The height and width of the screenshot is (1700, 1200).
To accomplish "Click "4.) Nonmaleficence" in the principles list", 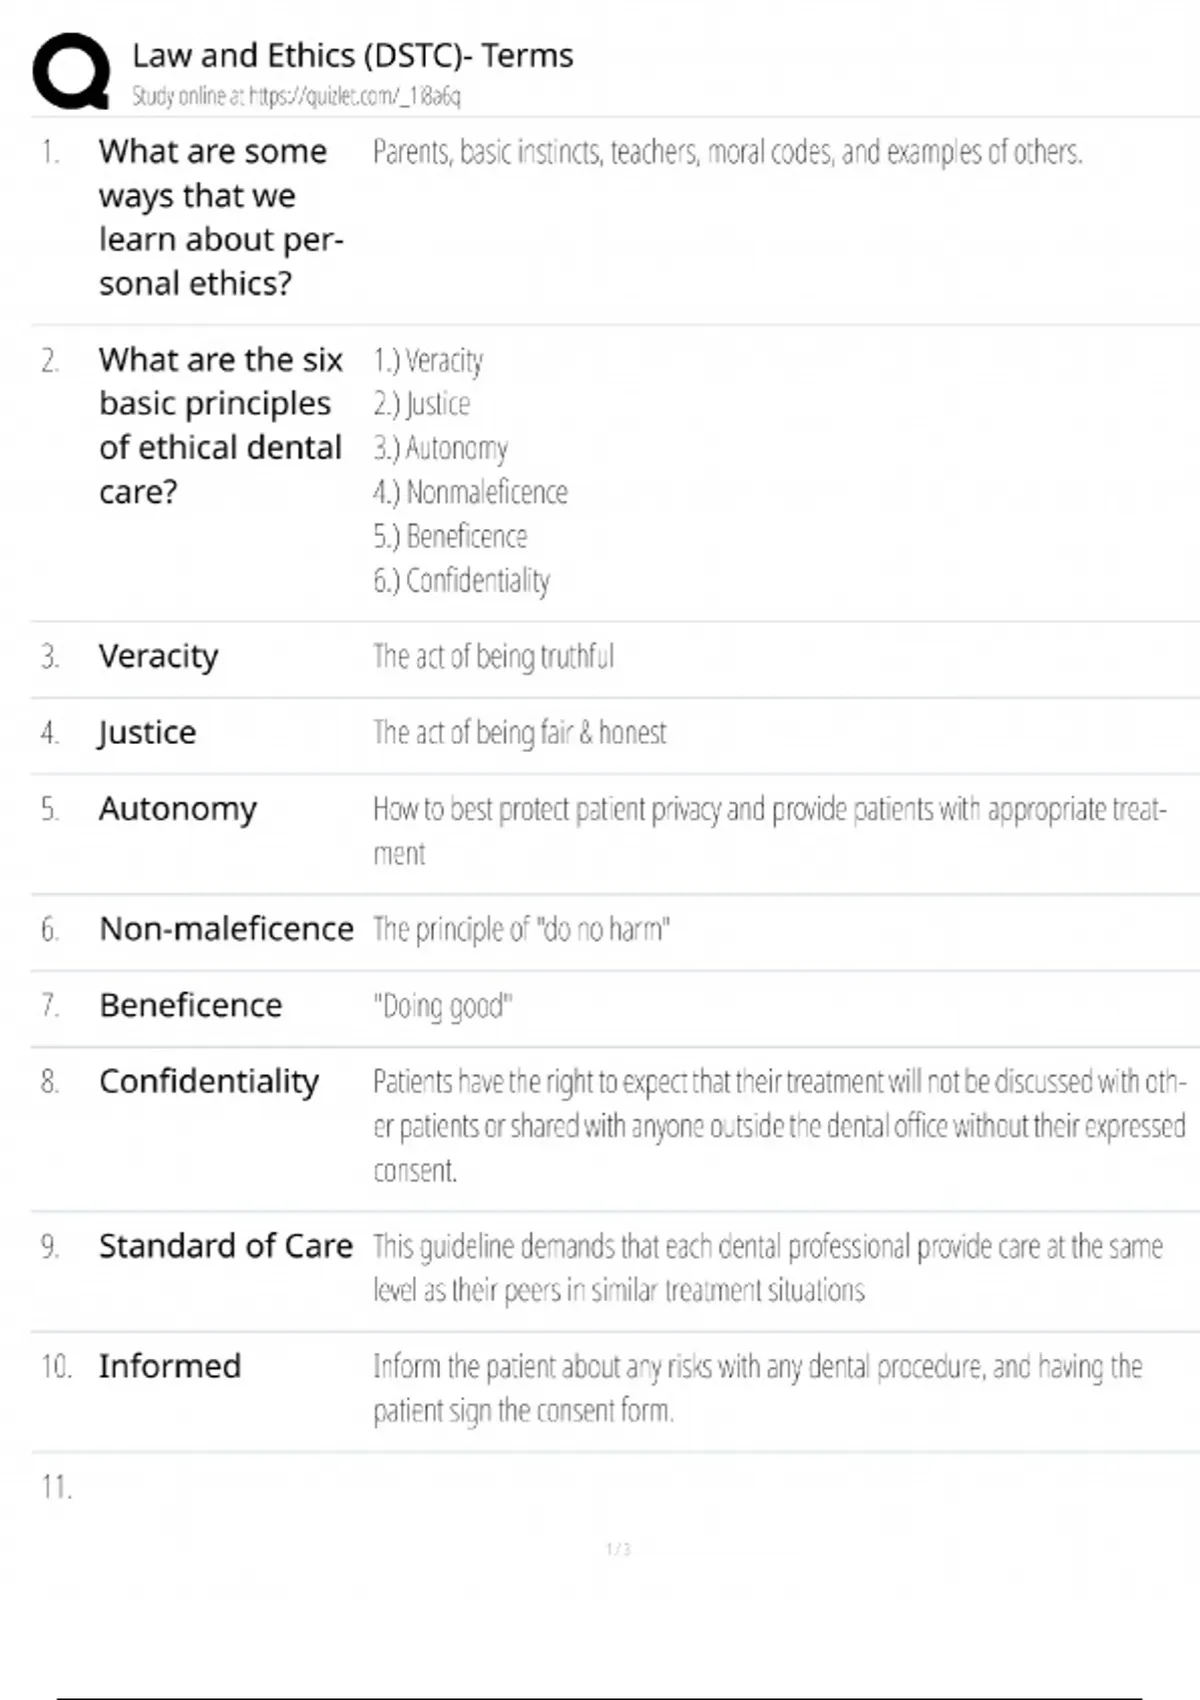I will point(470,492).
